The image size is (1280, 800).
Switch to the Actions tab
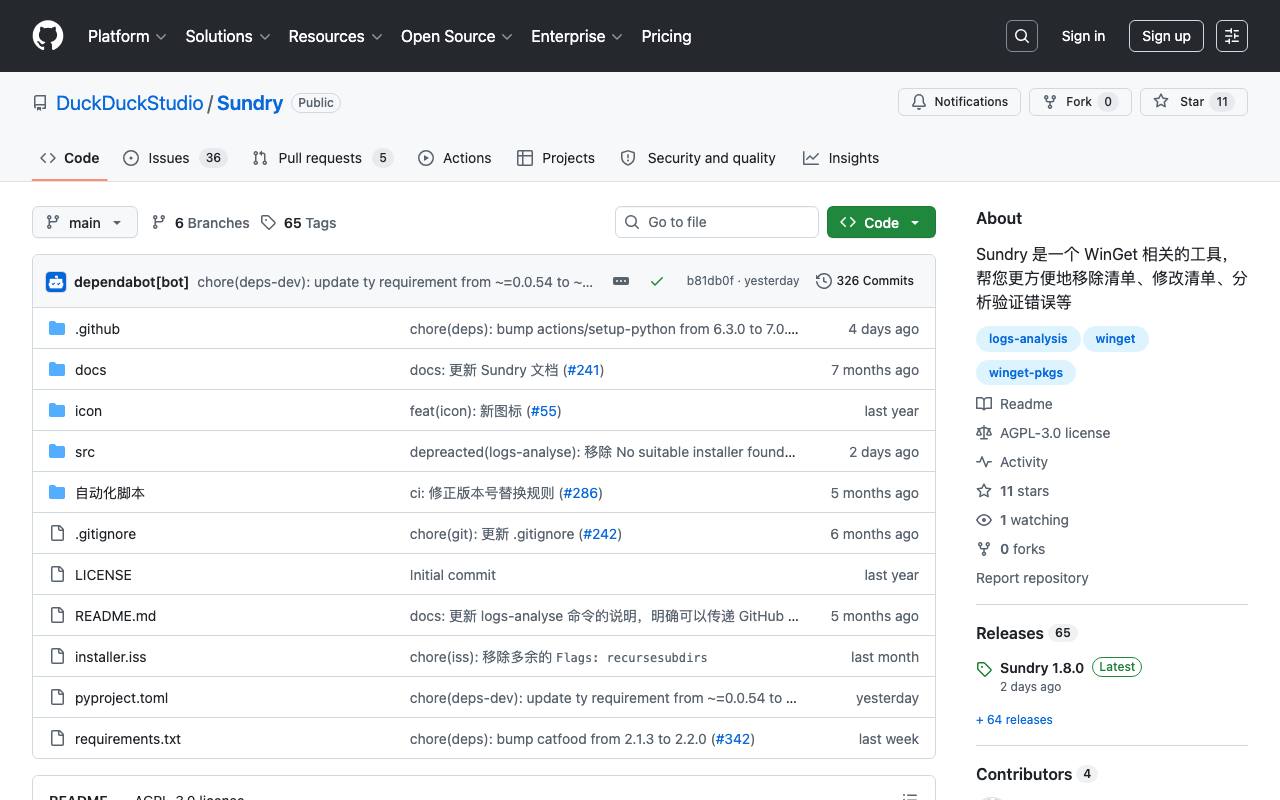[455, 158]
